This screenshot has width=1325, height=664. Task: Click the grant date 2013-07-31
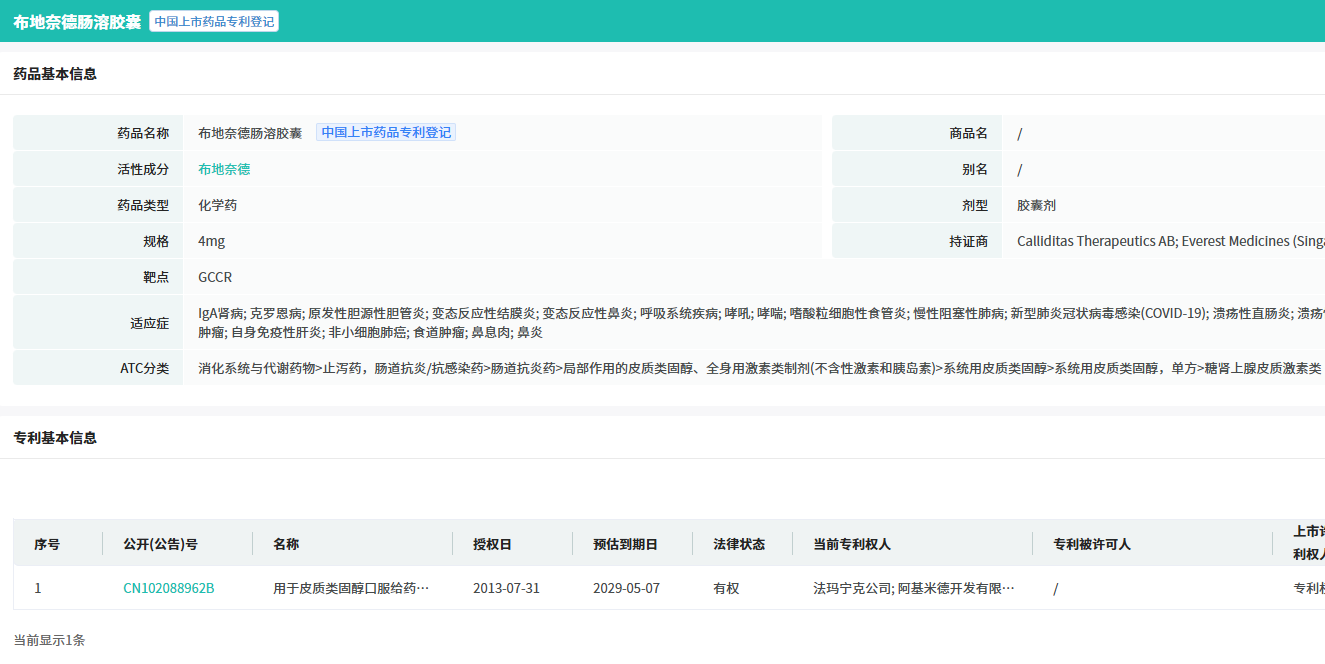click(506, 588)
